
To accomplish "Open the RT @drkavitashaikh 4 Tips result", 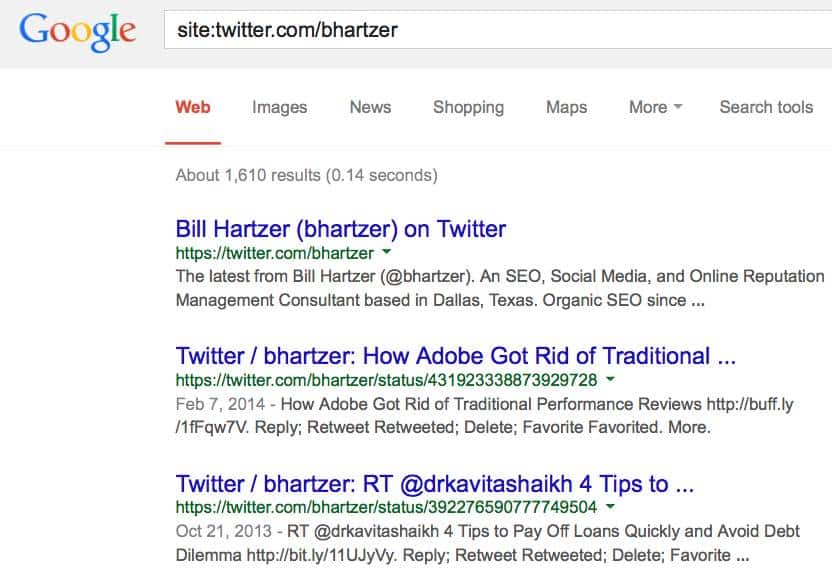I will click(435, 484).
